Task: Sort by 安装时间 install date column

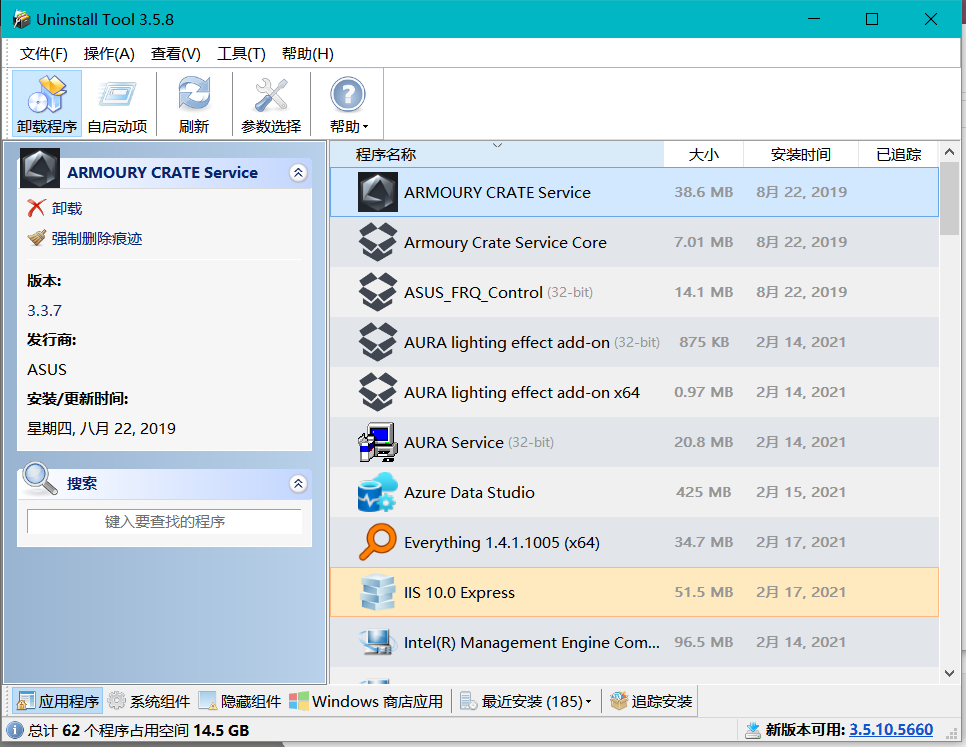Action: [x=801, y=155]
